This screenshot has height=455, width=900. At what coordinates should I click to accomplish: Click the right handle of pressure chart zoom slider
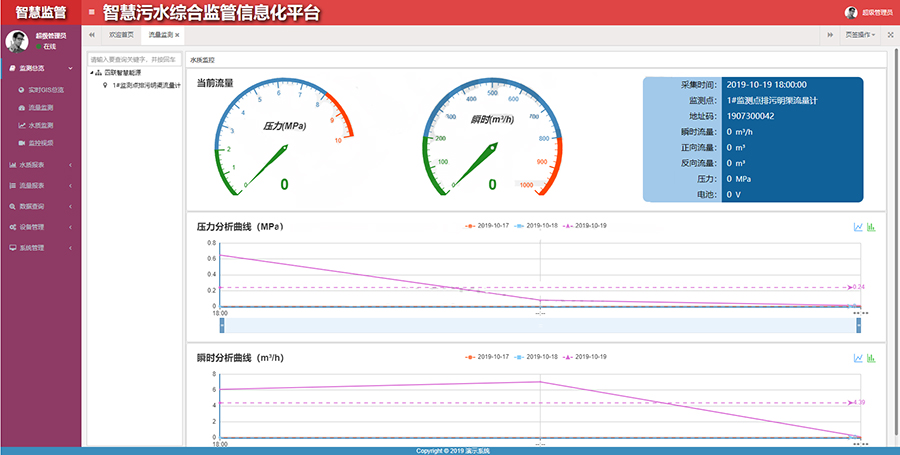tap(859, 325)
